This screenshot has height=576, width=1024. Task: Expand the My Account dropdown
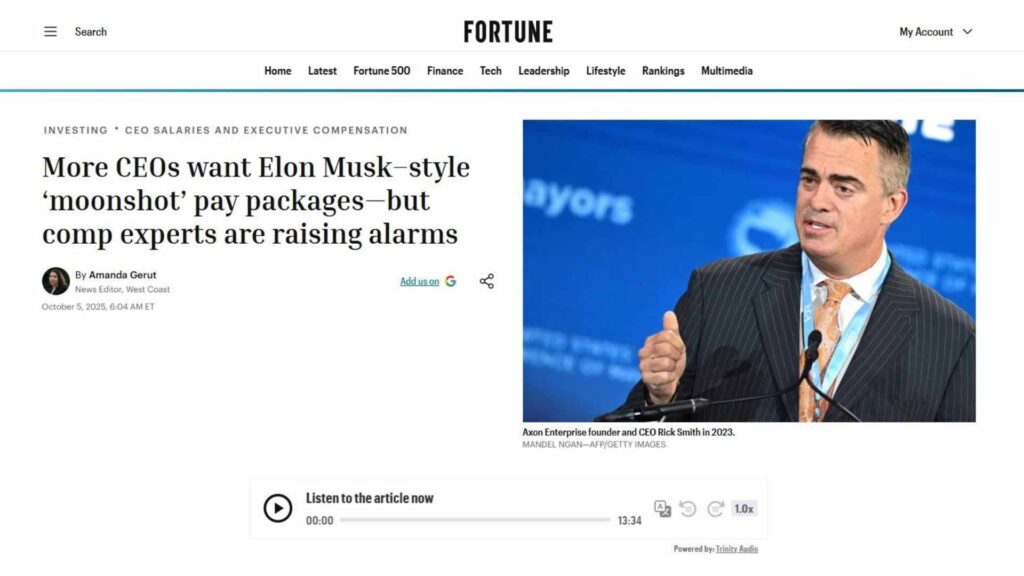tap(935, 31)
